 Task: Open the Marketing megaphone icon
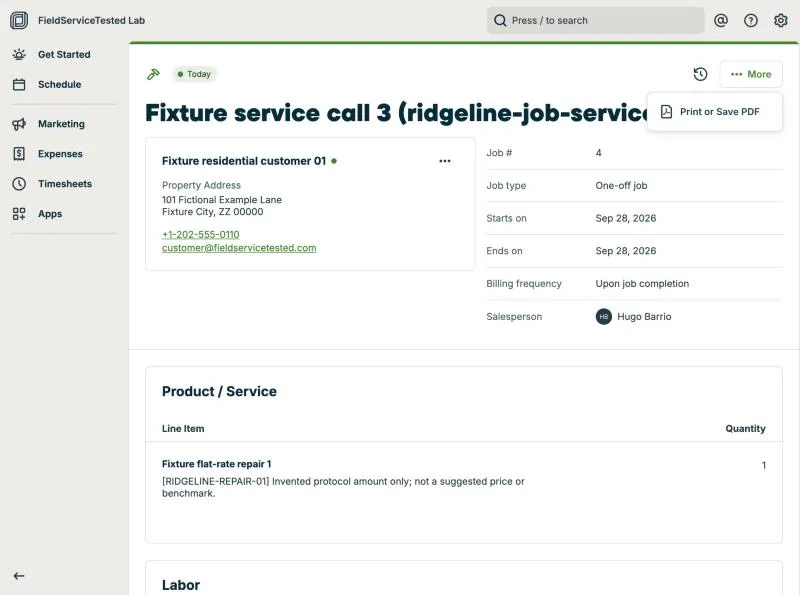point(19,124)
